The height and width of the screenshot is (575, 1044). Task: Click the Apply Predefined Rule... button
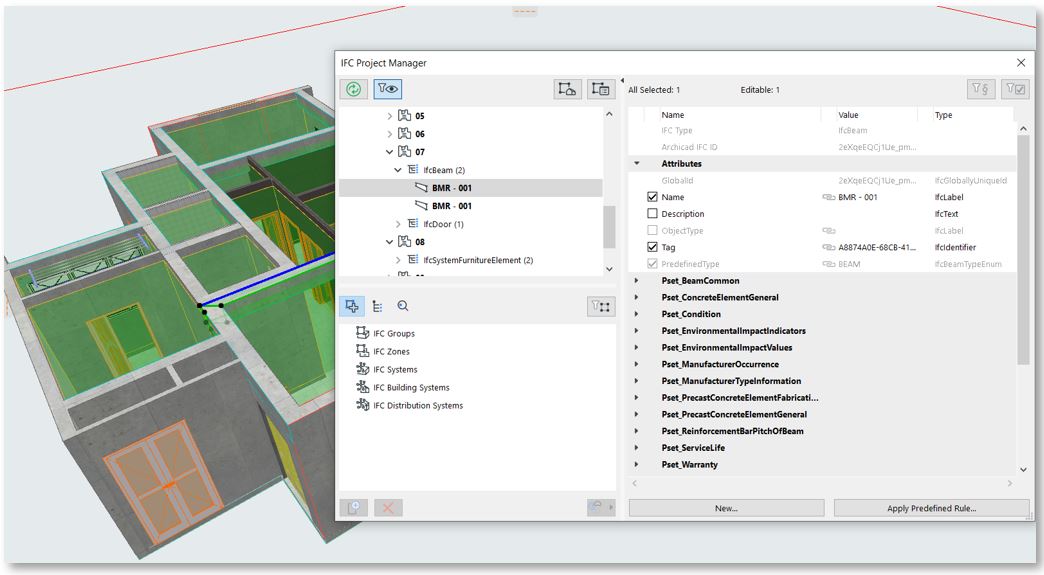click(931, 508)
